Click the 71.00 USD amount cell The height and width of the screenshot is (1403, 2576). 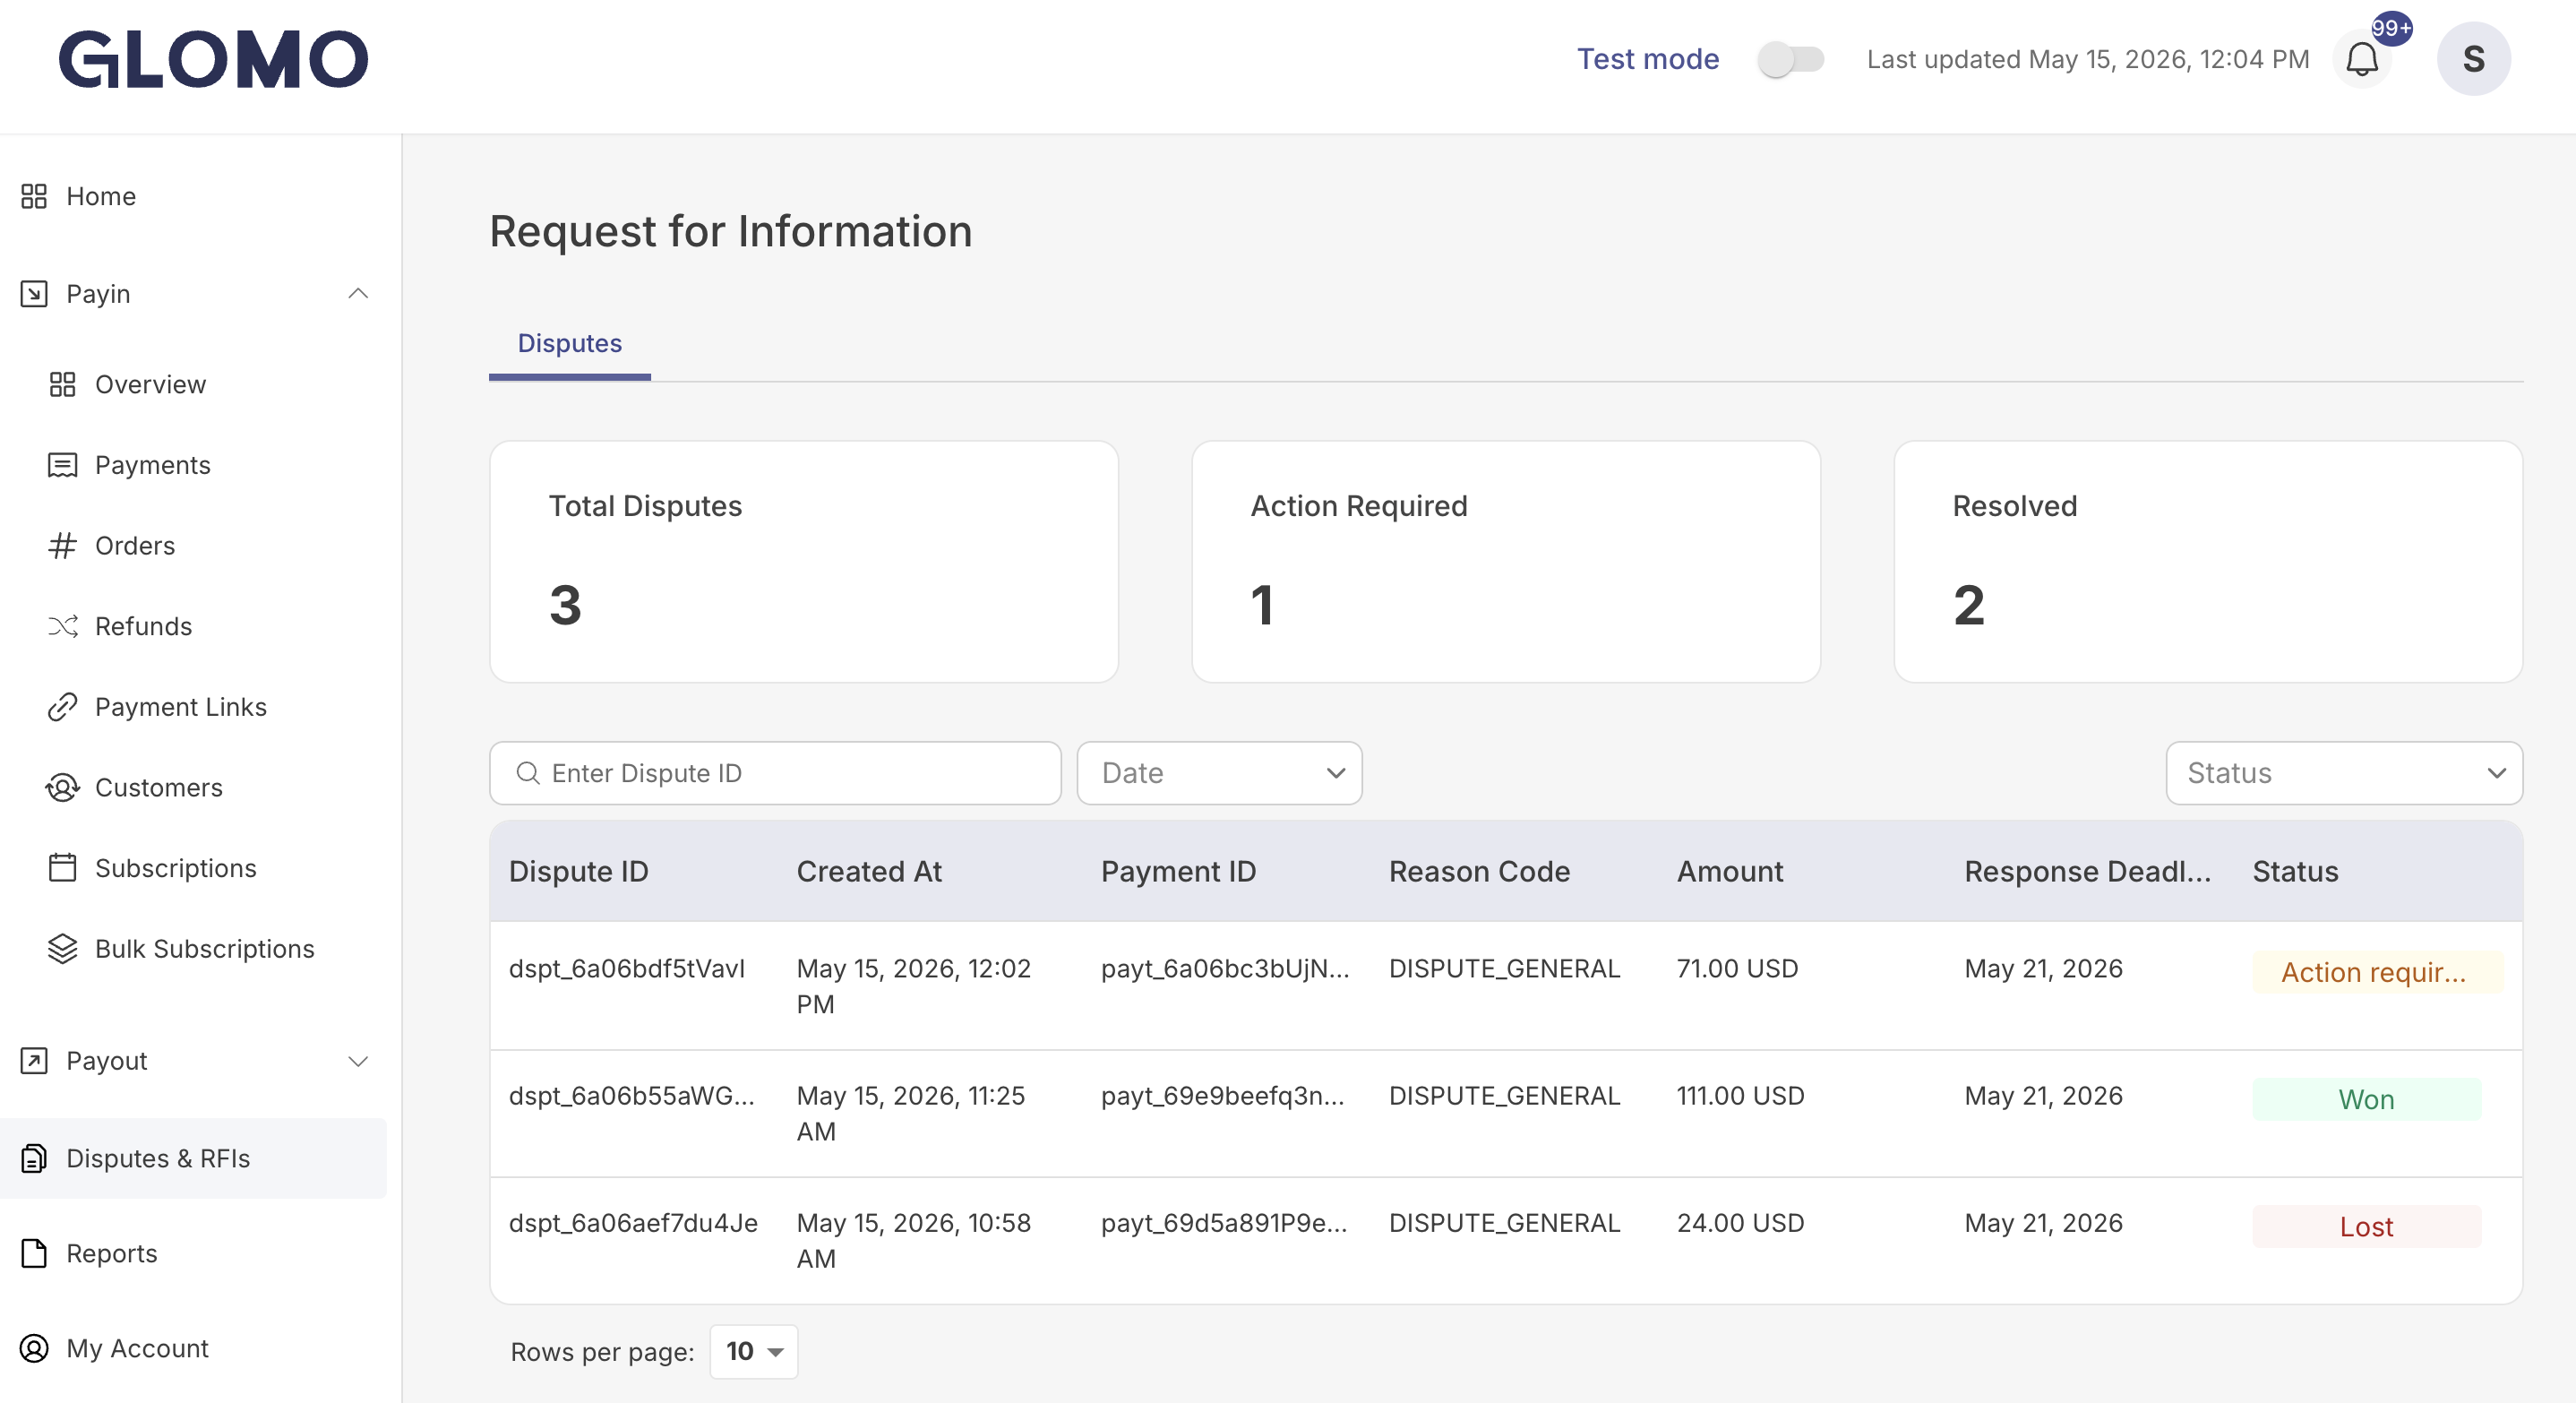click(x=1737, y=969)
